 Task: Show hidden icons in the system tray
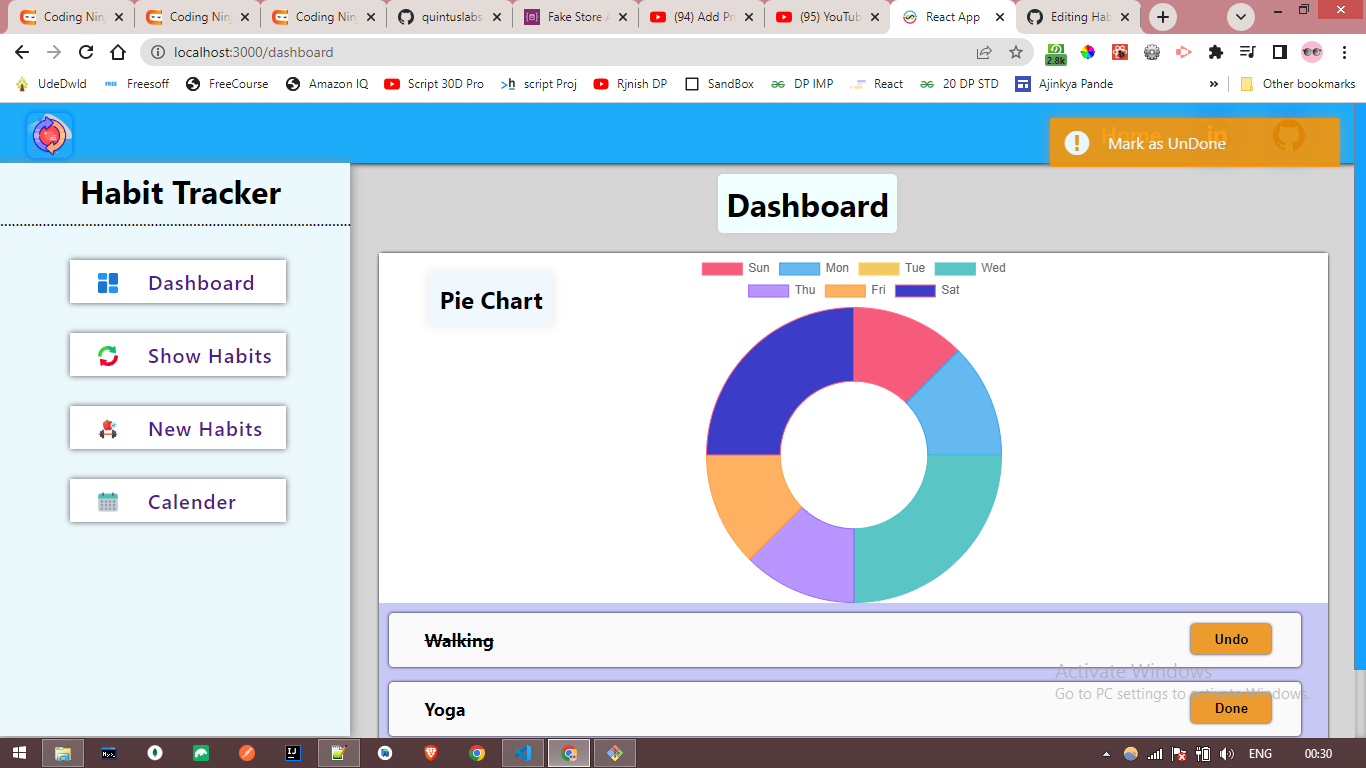click(x=1108, y=753)
